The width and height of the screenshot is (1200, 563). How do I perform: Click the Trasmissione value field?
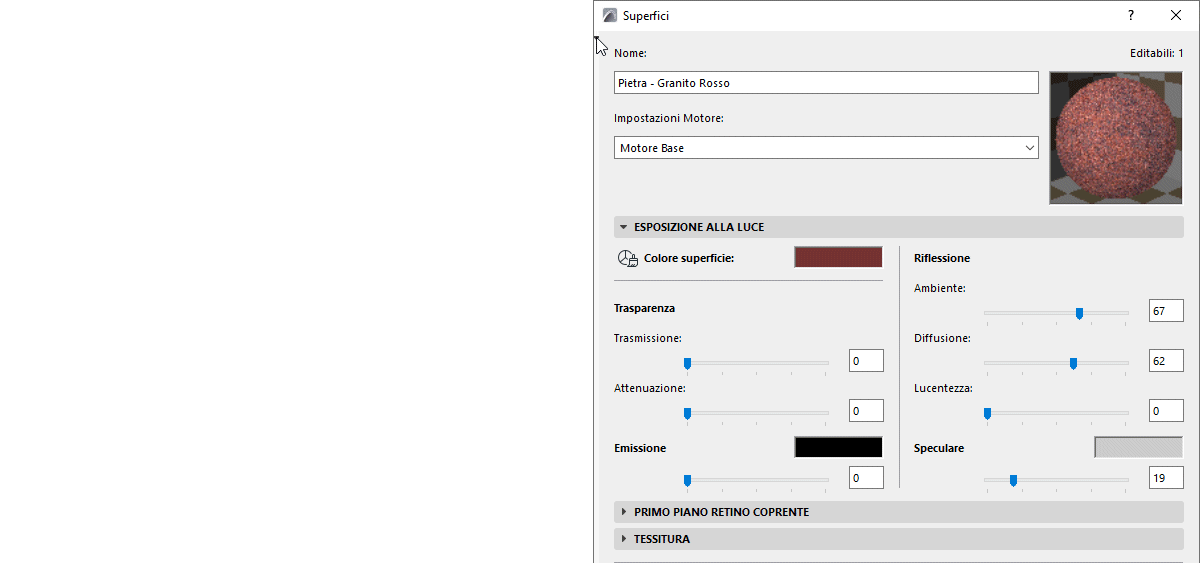pyautogui.click(x=866, y=360)
